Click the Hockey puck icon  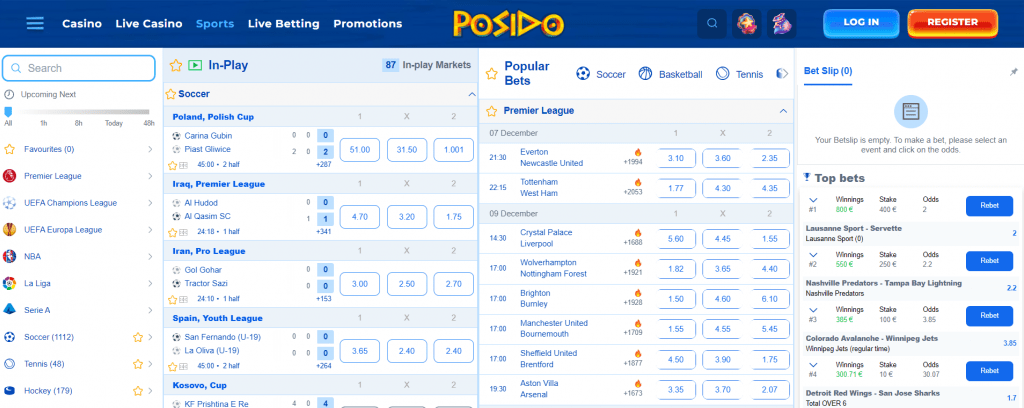click(x=9, y=391)
